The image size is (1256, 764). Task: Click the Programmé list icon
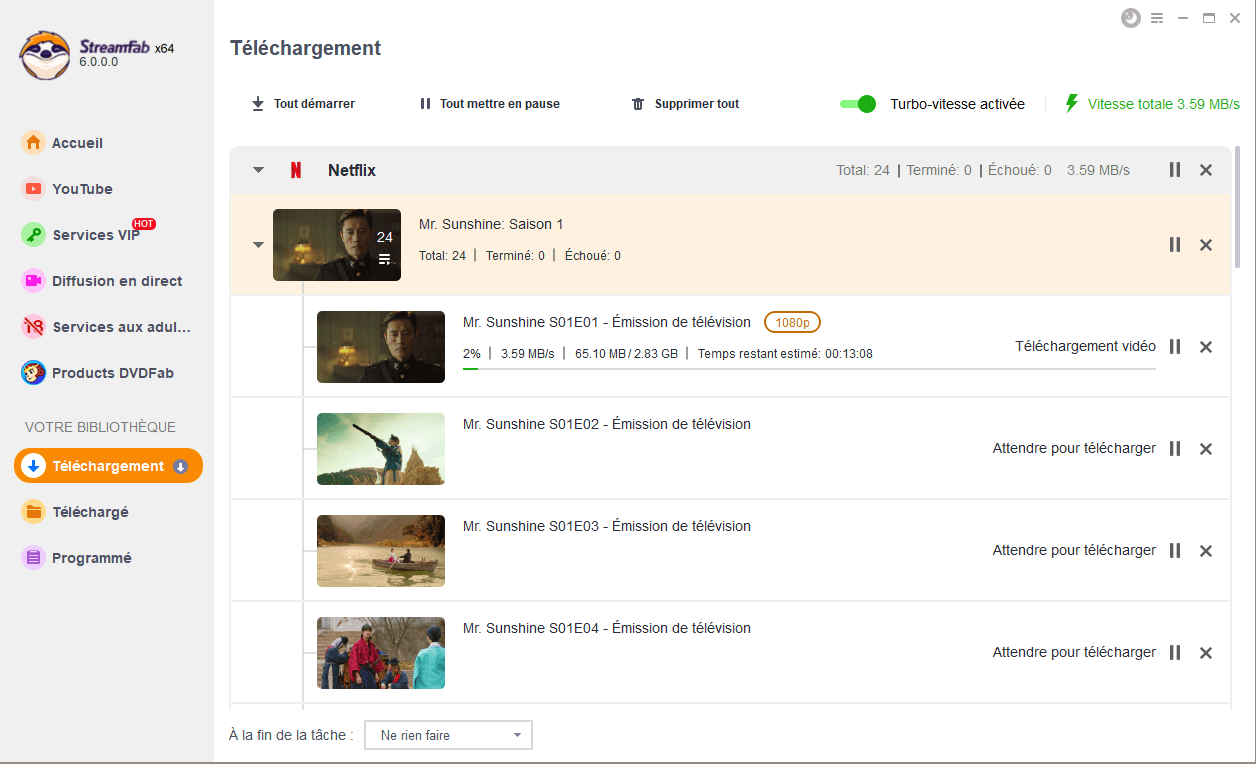pyautogui.click(x=34, y=558)
